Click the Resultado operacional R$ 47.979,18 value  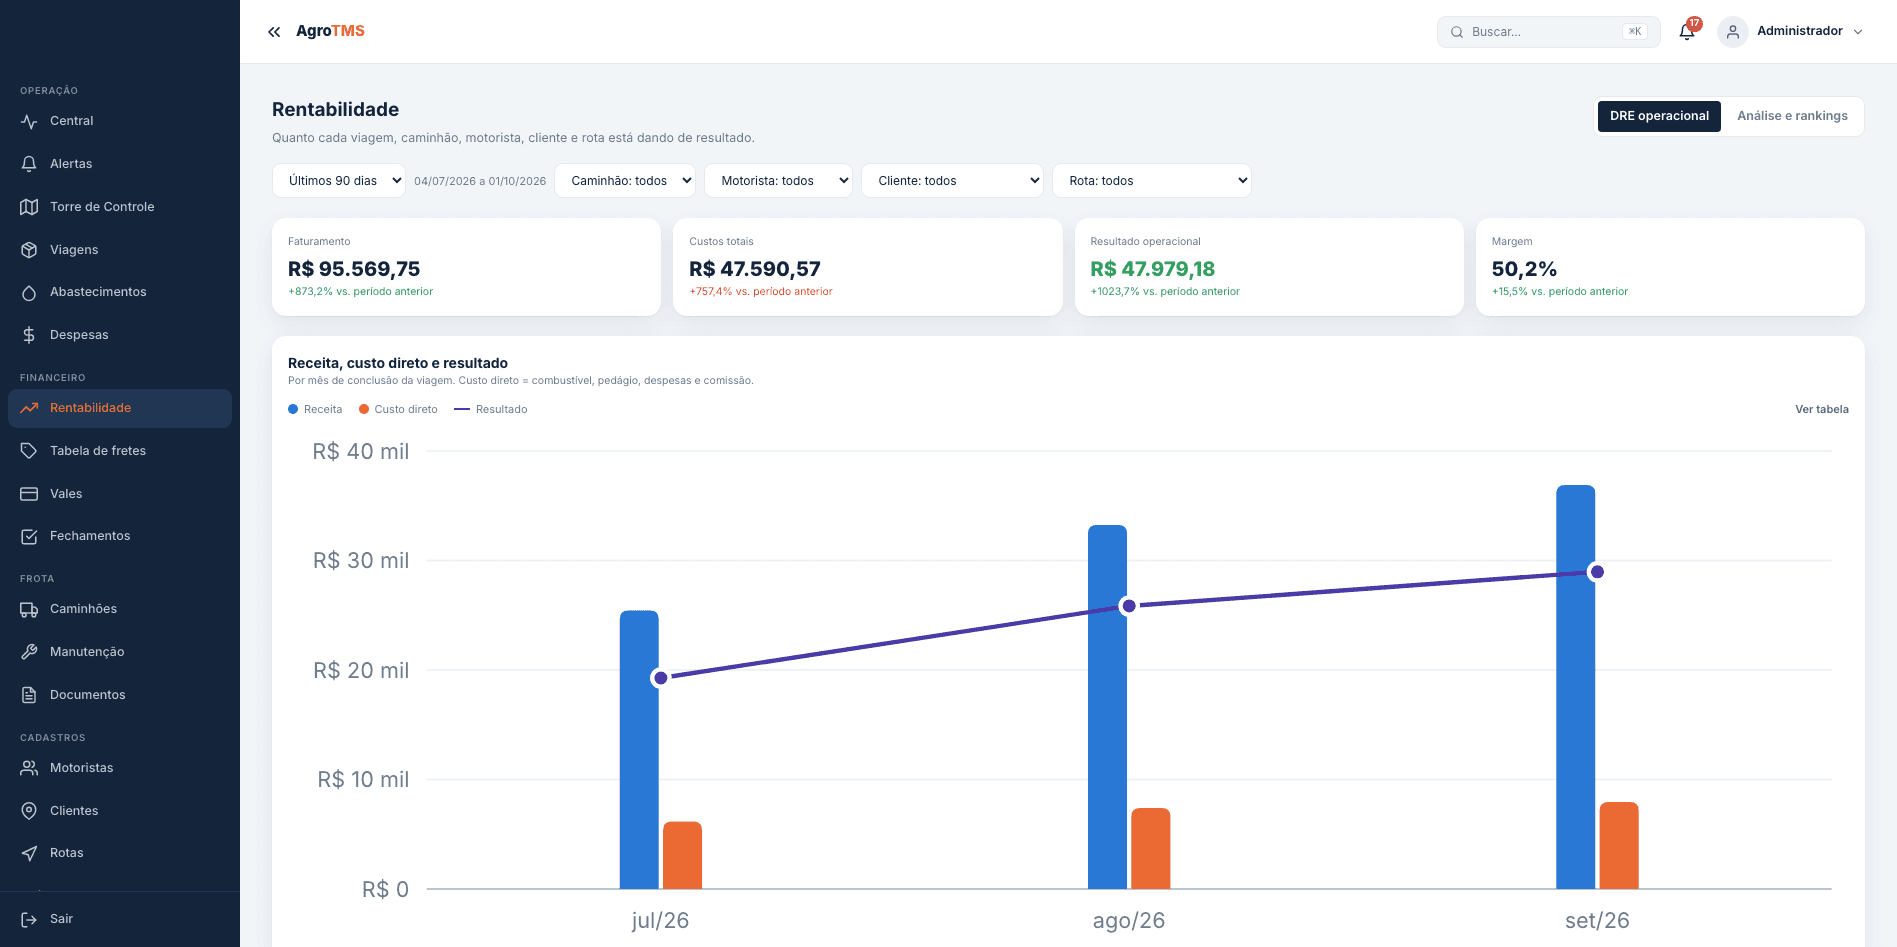(1152, 269)
